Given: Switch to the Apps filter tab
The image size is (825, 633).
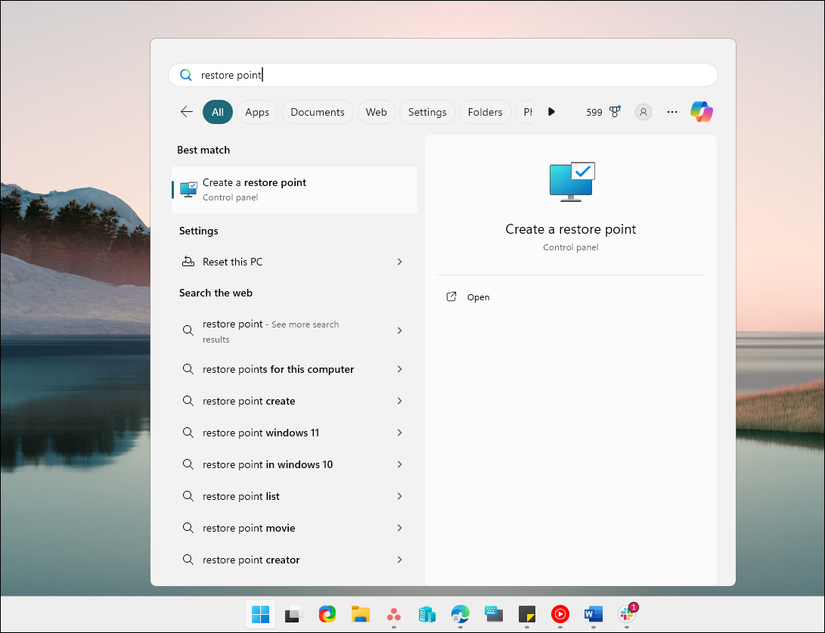Looking at the screenshot, I should coord(257,112).
